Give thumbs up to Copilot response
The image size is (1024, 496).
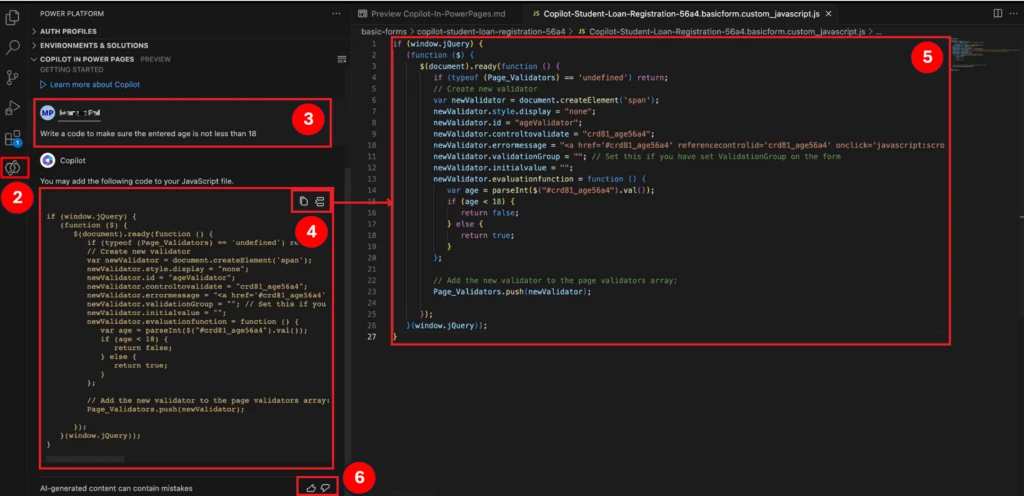coord(310,487)
